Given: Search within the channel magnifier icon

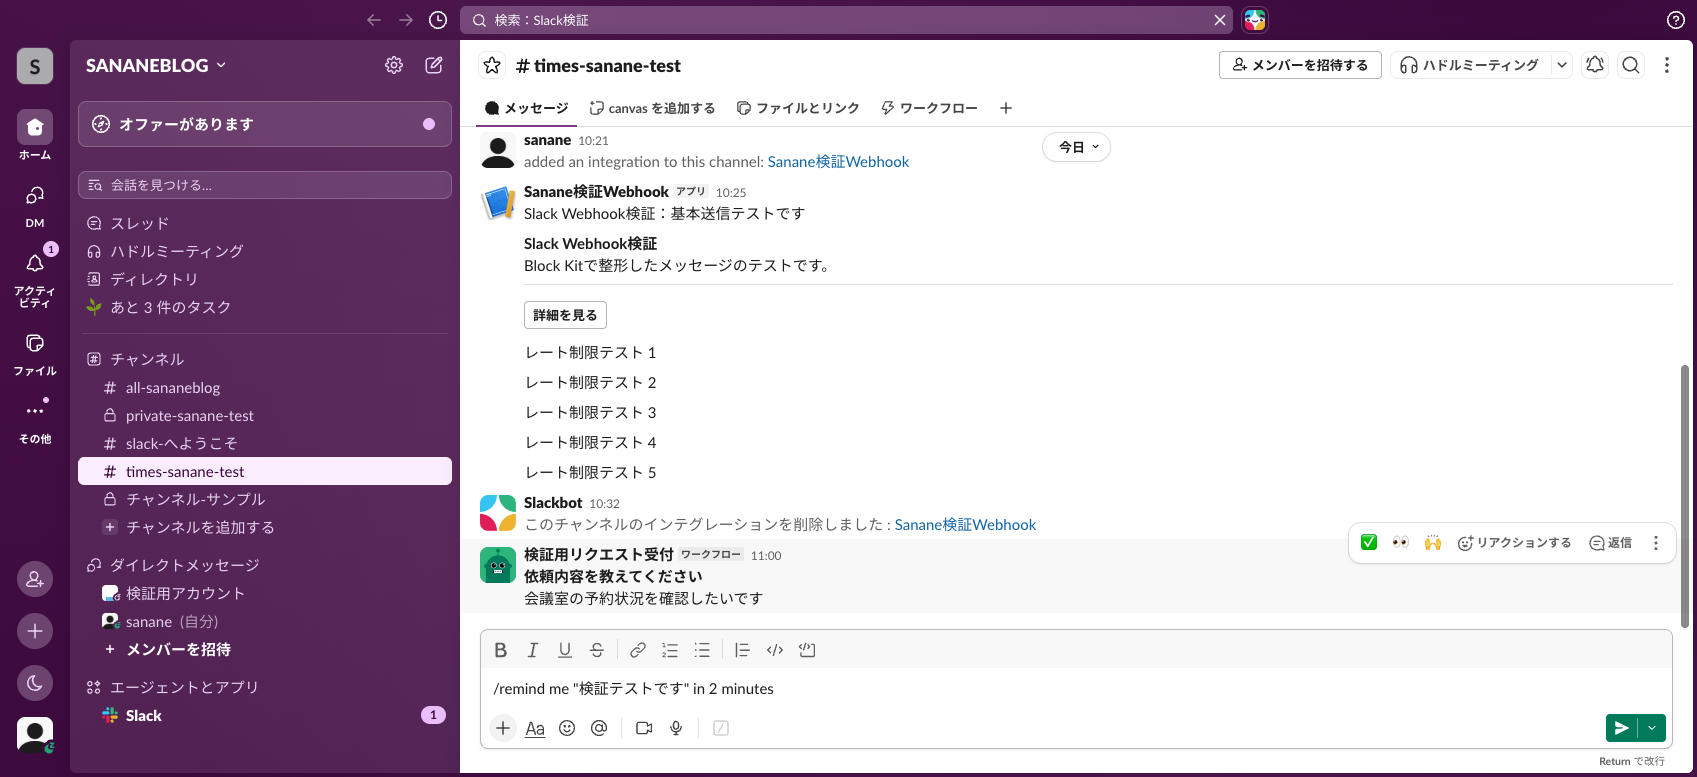Looking at the screenshot, I should tap(1631, 65).
